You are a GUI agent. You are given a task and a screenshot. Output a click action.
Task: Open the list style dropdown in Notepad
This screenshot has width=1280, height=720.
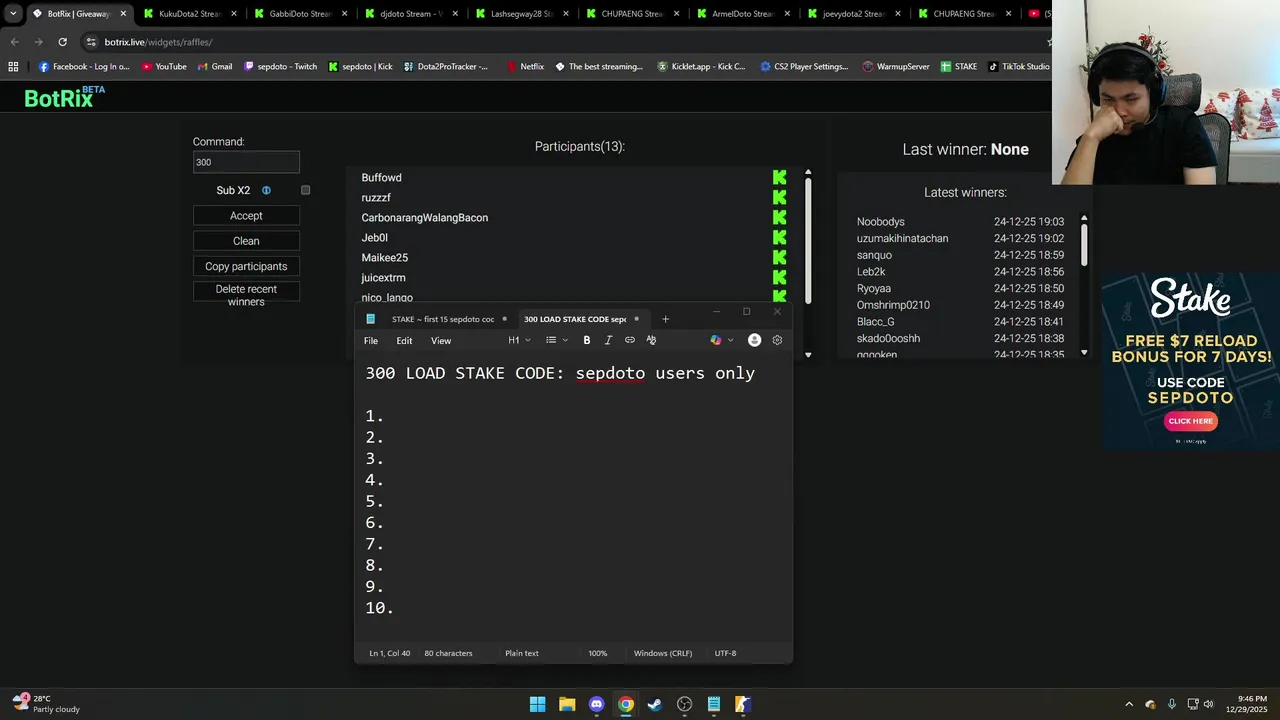coord(557,340)
